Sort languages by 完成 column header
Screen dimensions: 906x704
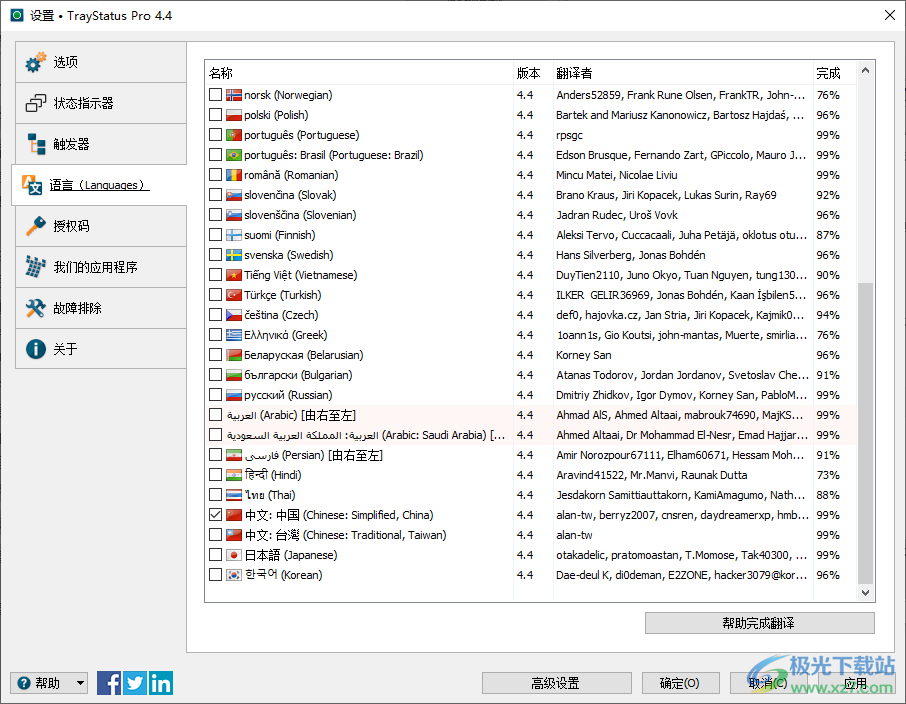828,73
